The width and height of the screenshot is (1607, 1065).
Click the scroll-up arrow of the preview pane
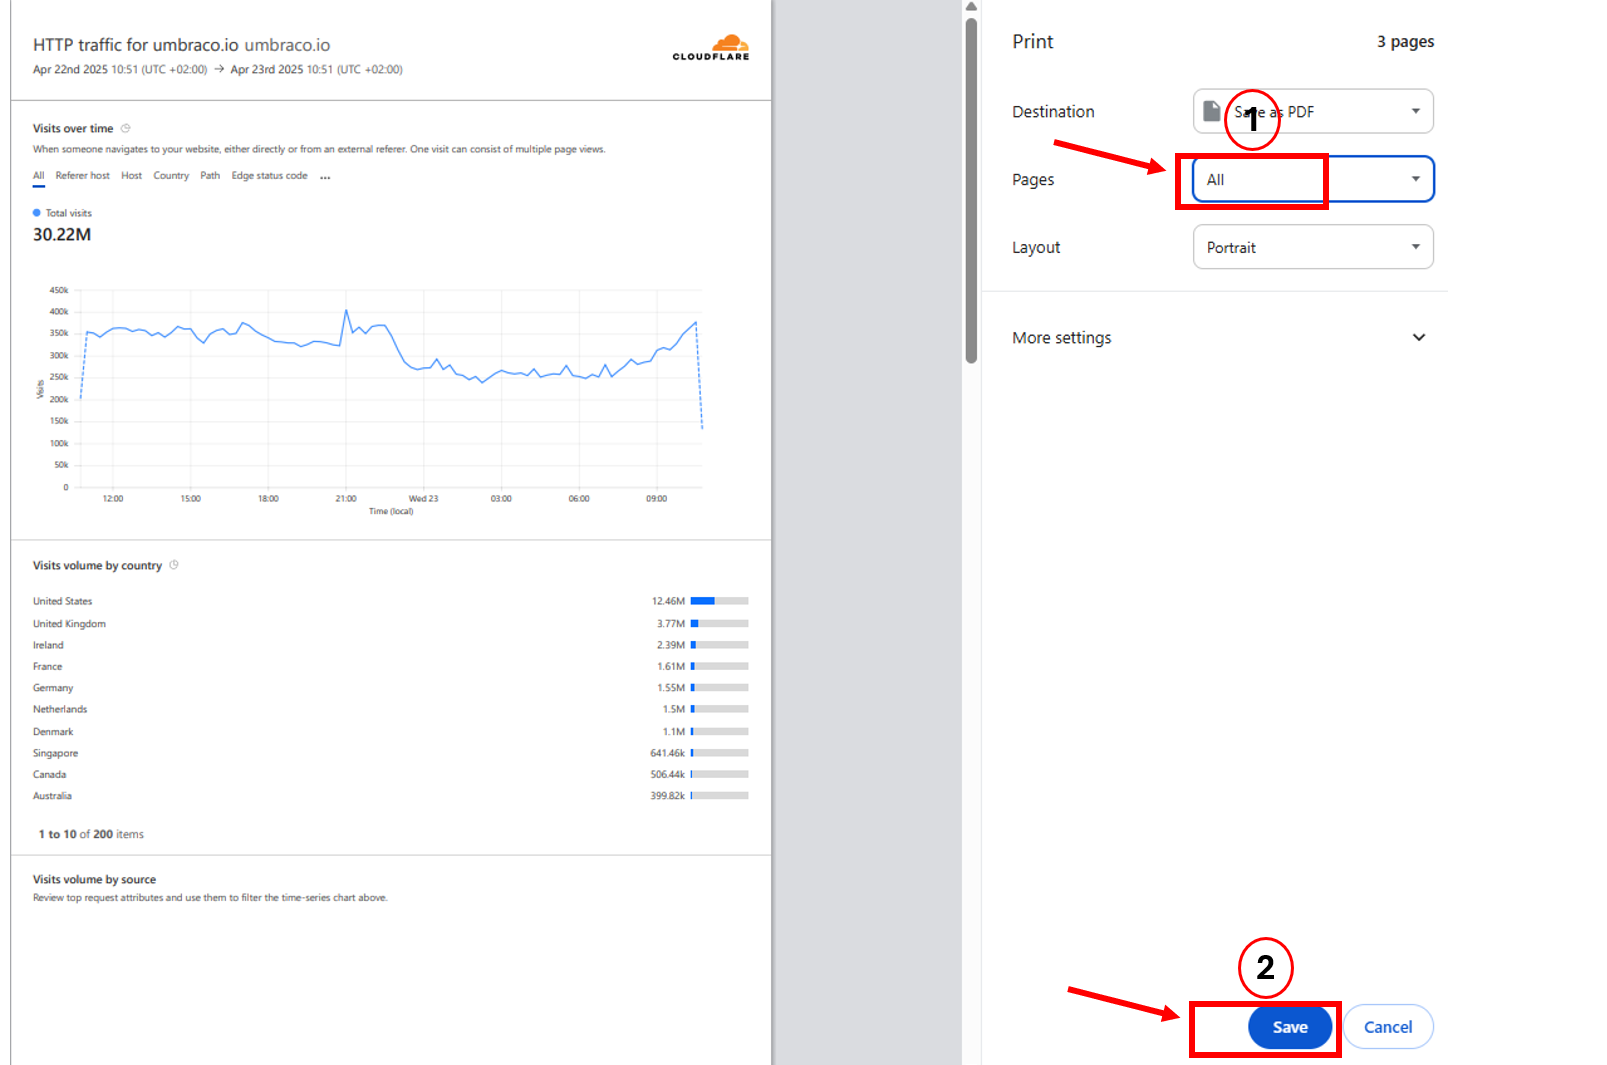click(971, 7)
